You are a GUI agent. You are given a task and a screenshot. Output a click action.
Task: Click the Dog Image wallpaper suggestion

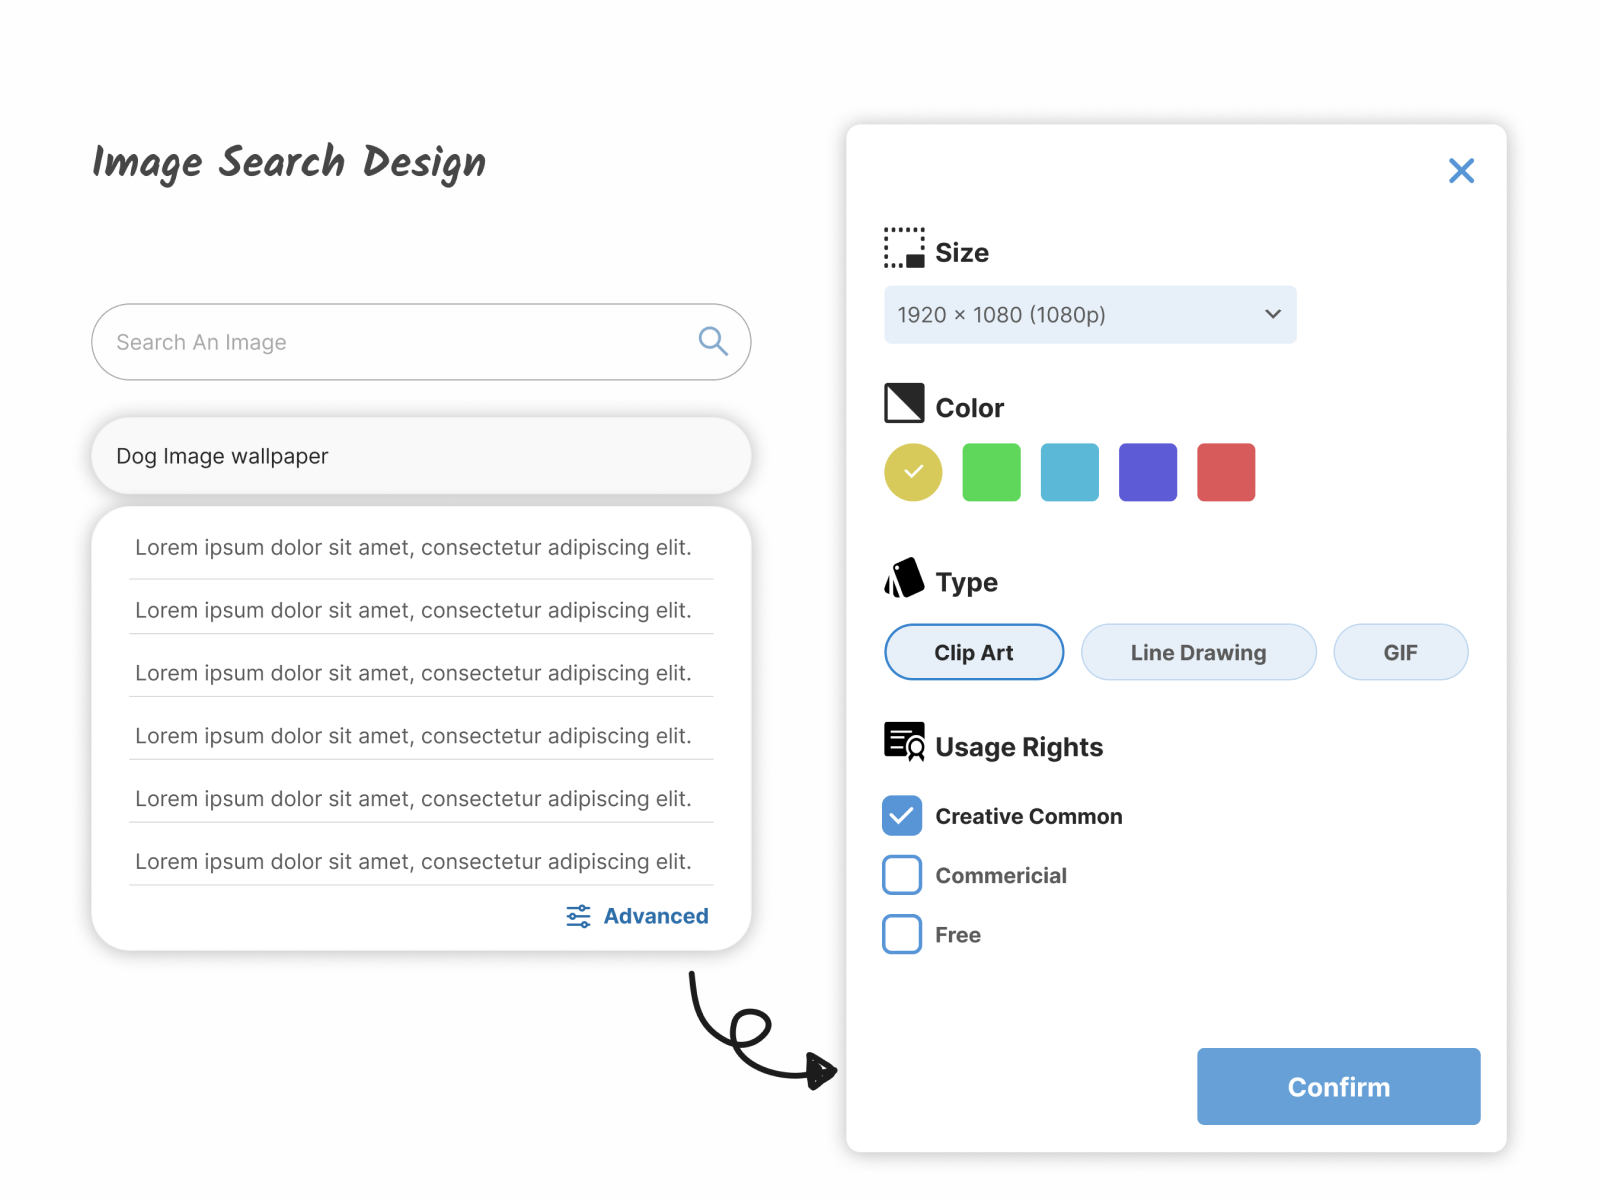pyautogui.click(x=420, y=456)
